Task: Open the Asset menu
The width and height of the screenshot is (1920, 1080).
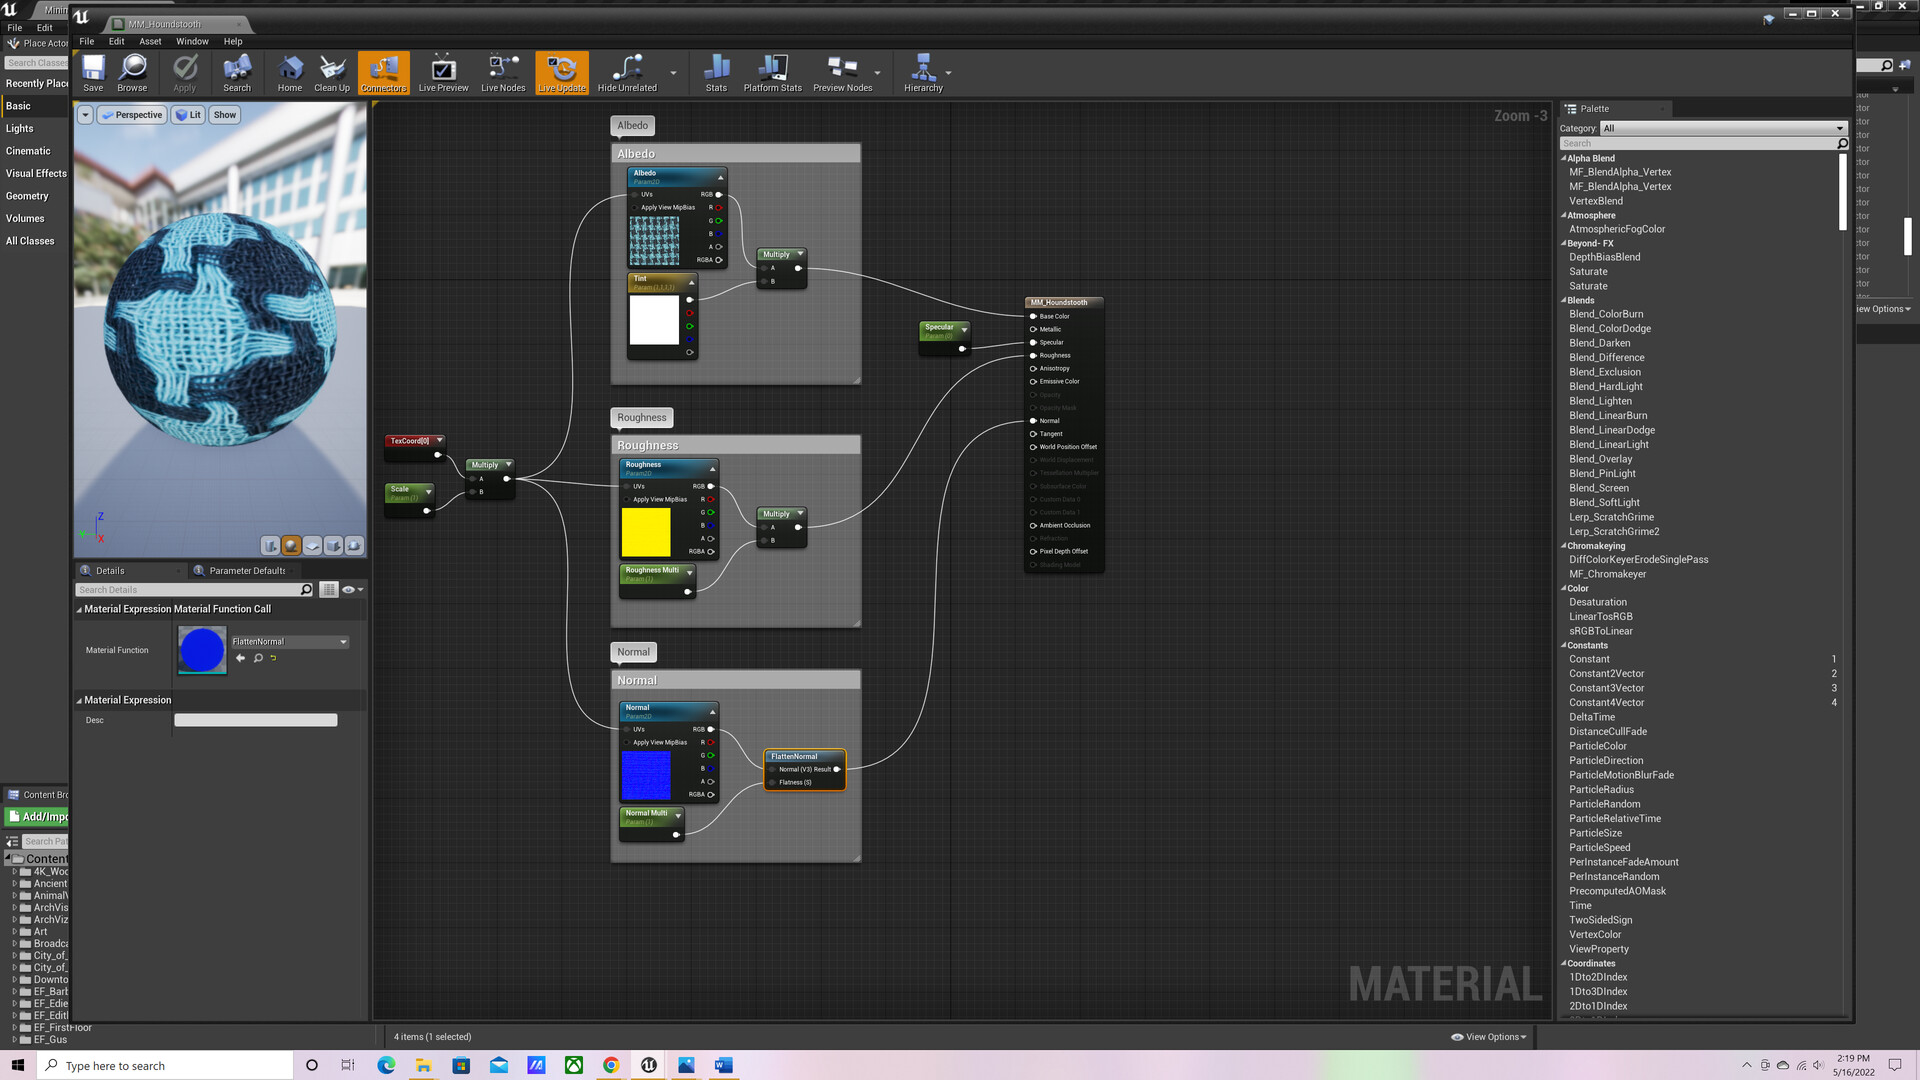Action: (x=150, y=42)
